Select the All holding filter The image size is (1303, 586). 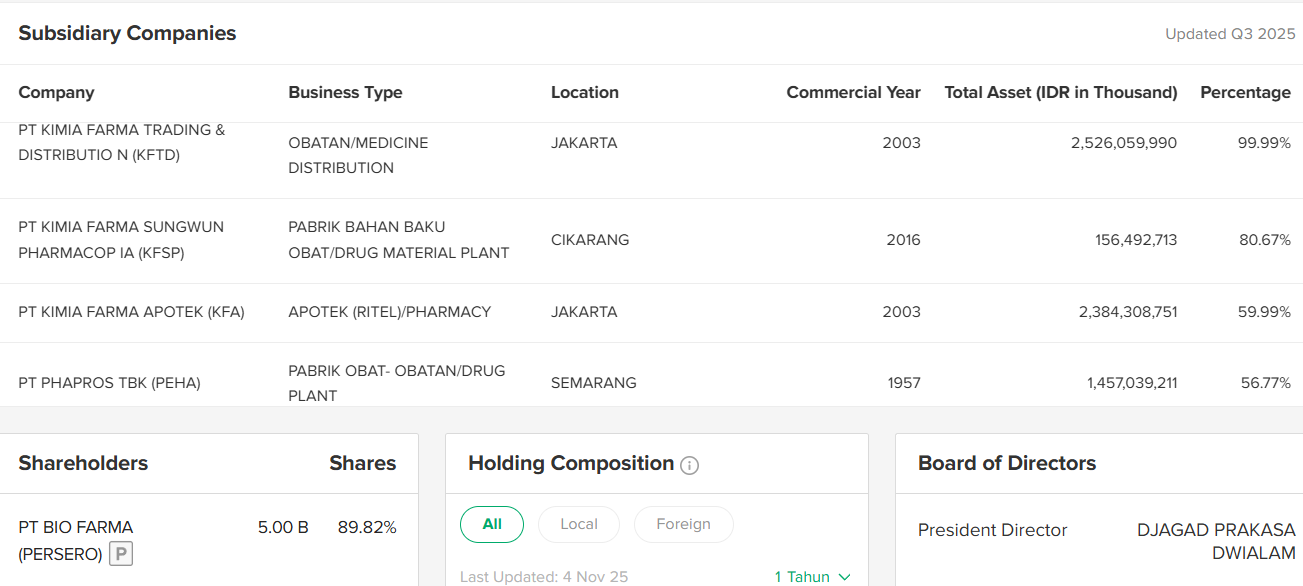tap(492, 524)
